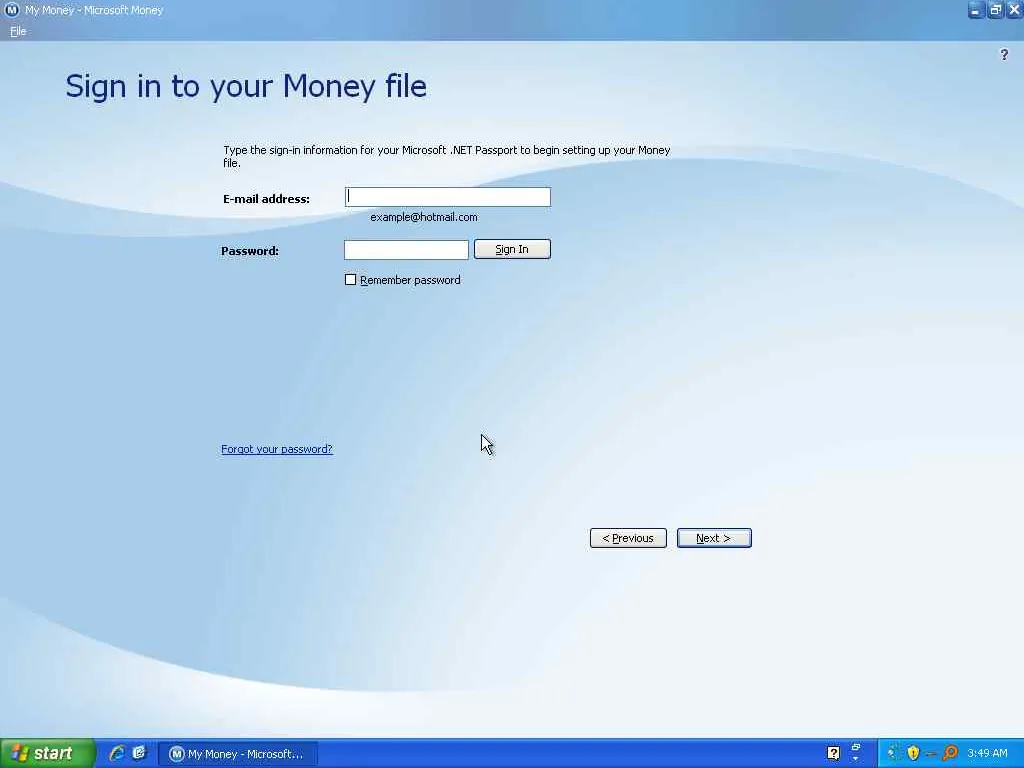This screenshot has height=768, width=1024.
Task: Focus the Password field
Action: point(406,249)
